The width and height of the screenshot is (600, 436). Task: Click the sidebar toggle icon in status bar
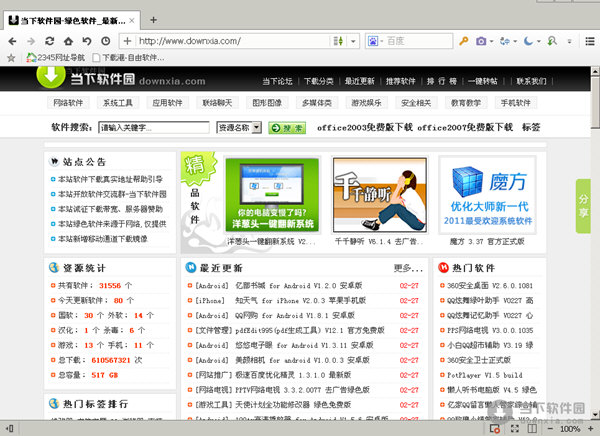click(x=10, y=428)
